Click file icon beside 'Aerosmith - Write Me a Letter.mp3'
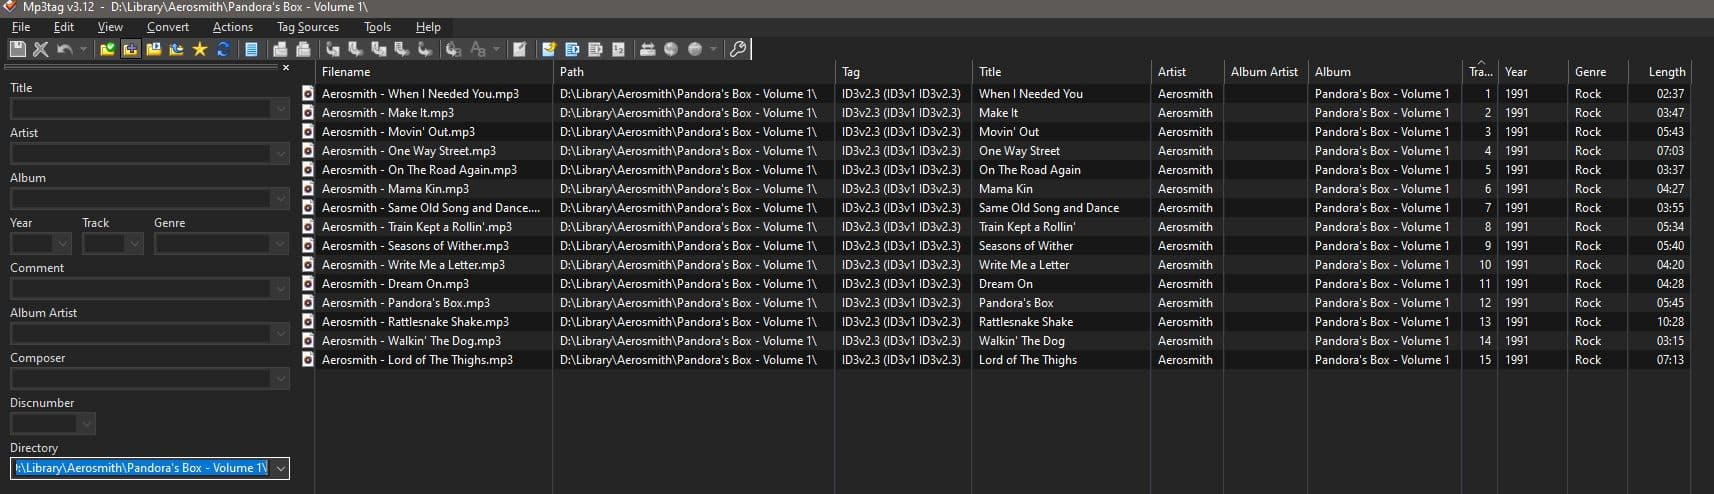This screenshot has height=494, width=1714. [x=308, y=265]
